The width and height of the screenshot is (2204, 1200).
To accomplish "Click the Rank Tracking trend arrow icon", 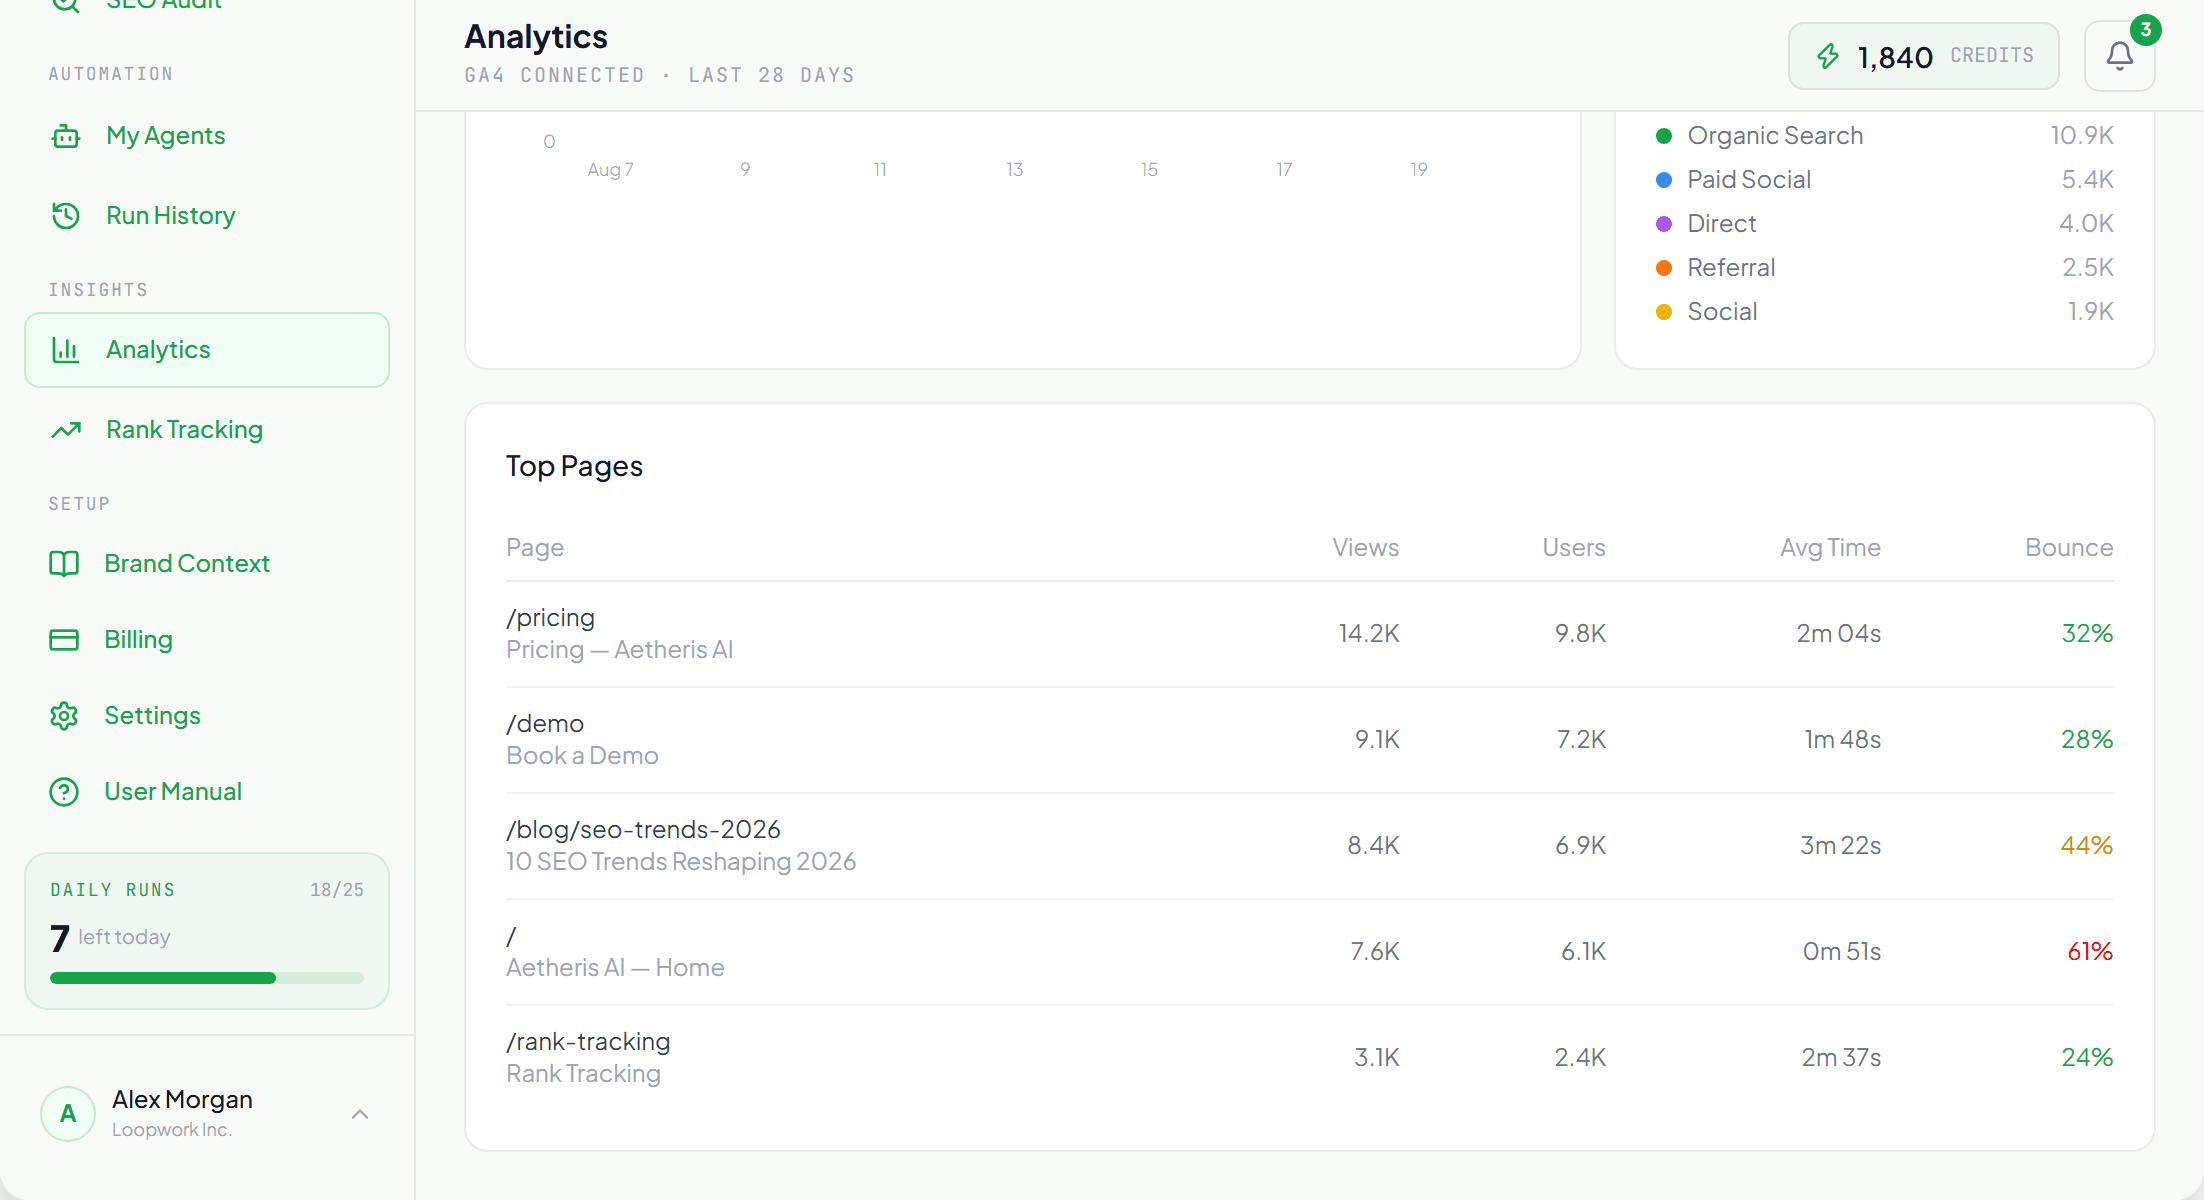I will tap(66, 430).
